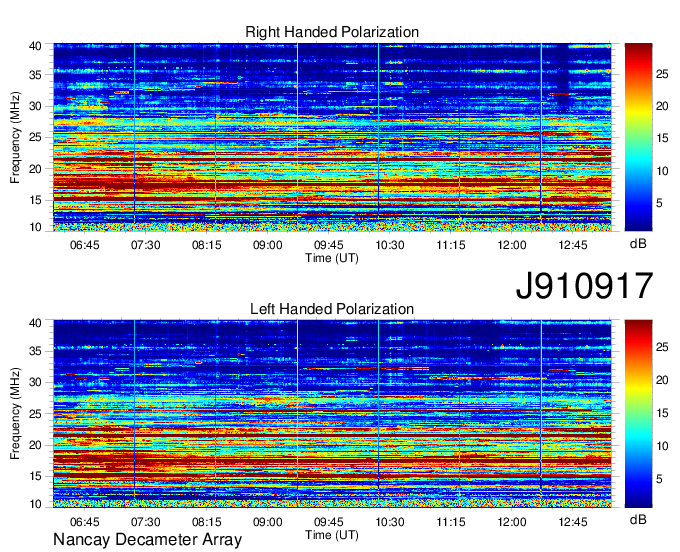Click the "20" dB tick on Left Handed color bar

point(662,380)
